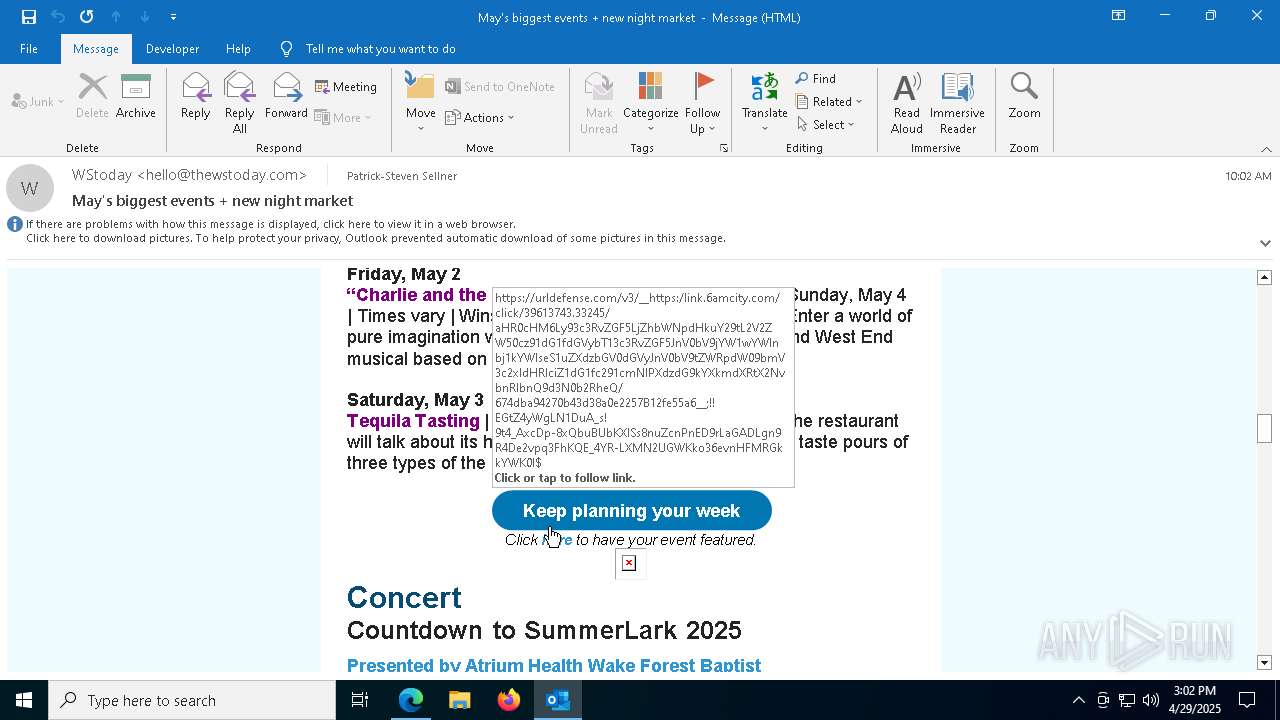The width and height of the screenshot is (1280, 720).
Task: Open the Categorize color menu
Action: (x=651, y=103)
